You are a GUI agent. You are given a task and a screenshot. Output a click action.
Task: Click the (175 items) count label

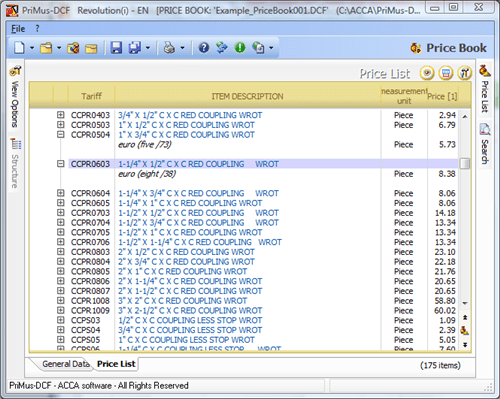440,365
